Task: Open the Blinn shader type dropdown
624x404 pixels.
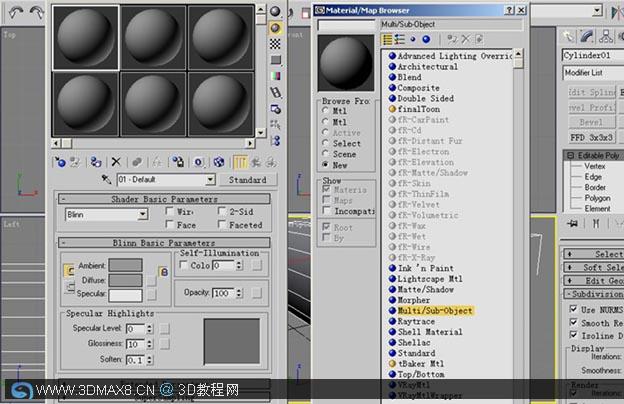Action: point(142,215)
